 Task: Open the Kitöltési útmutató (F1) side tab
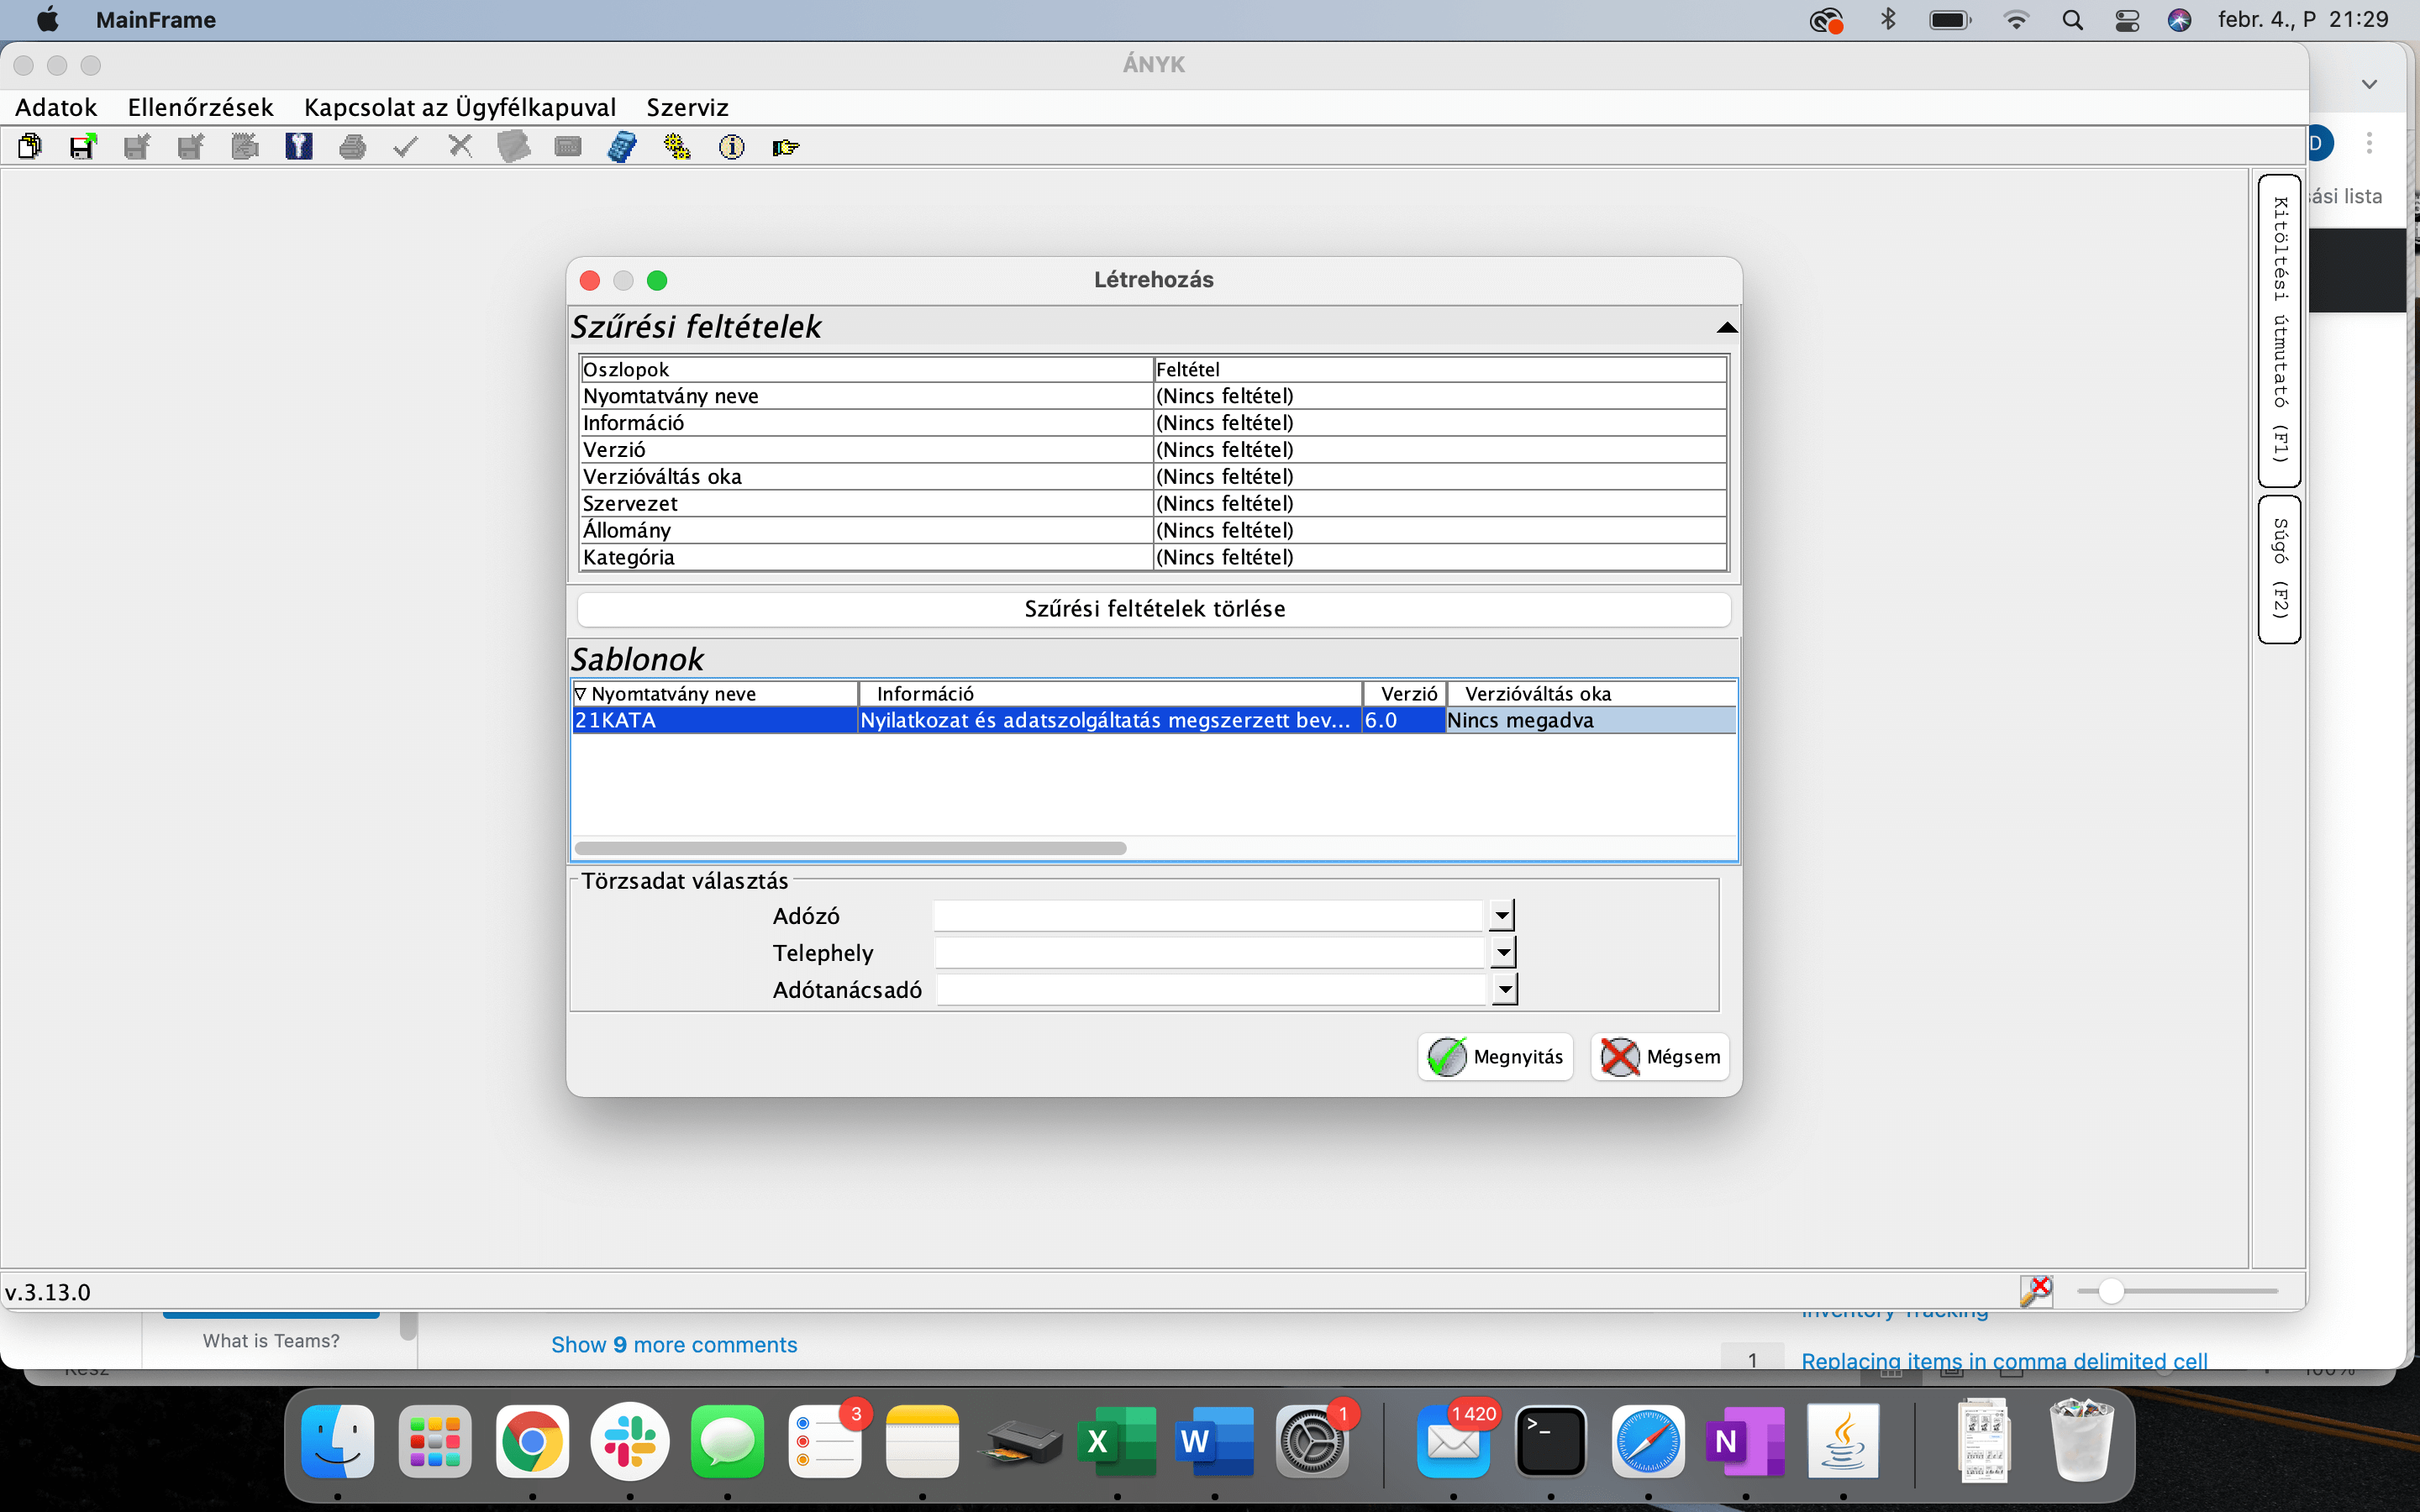tap(2280, 331)
